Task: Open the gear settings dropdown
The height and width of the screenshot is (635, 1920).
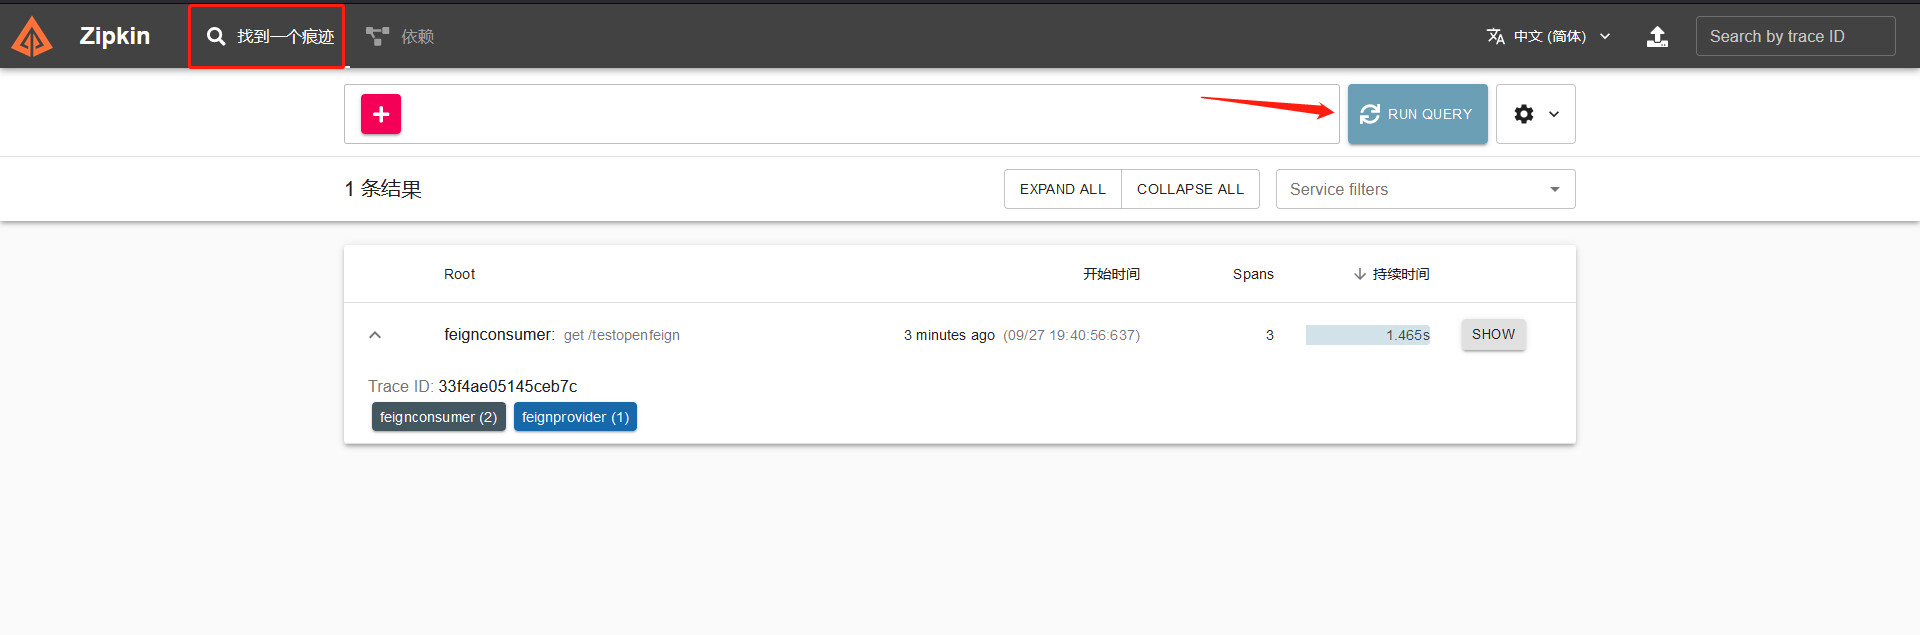Action: 1535,114
